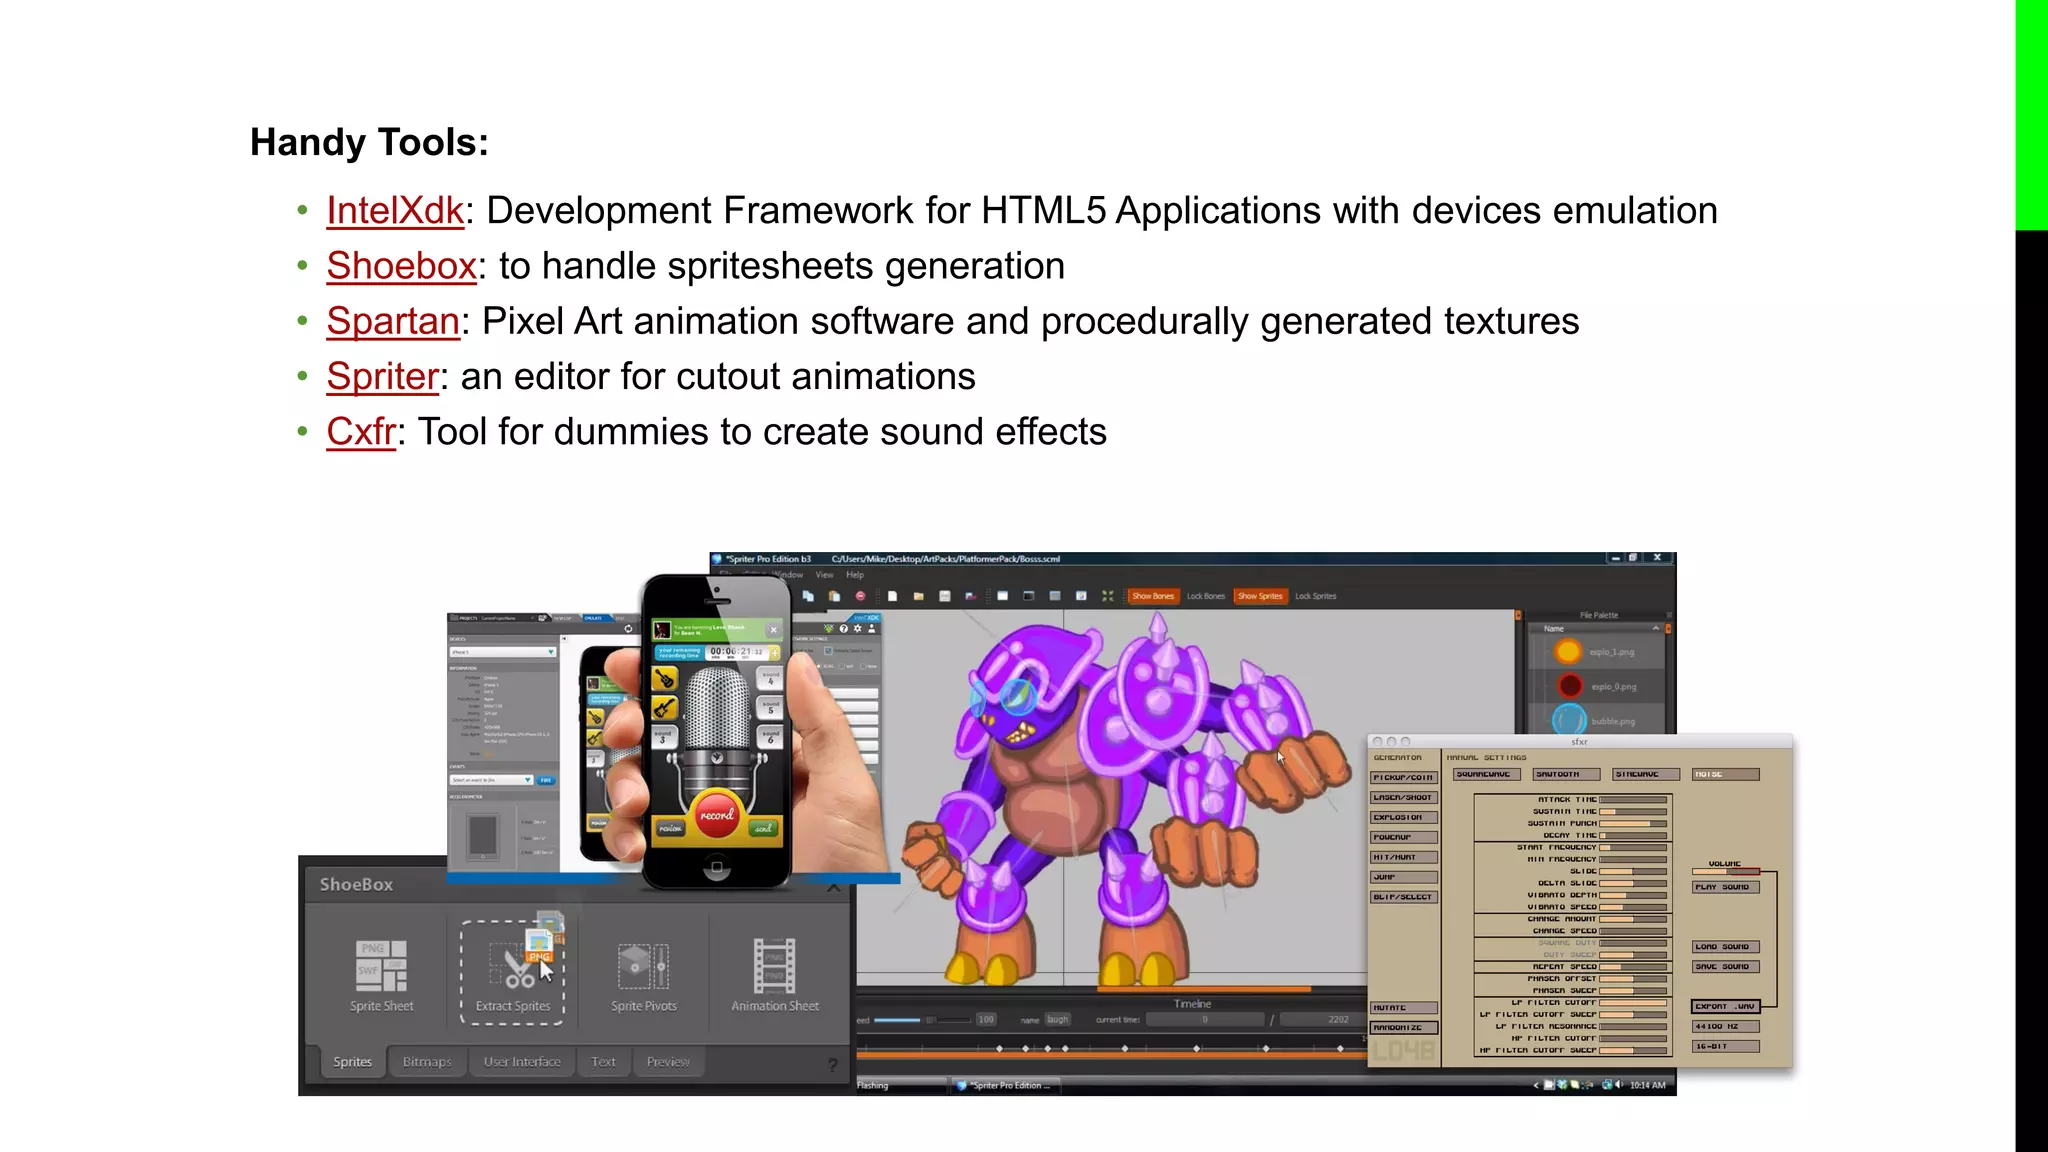Toggle Lock Sprites in Spriter
The height and width of the screenshot is (1152, 2048).
(1316, 596)
